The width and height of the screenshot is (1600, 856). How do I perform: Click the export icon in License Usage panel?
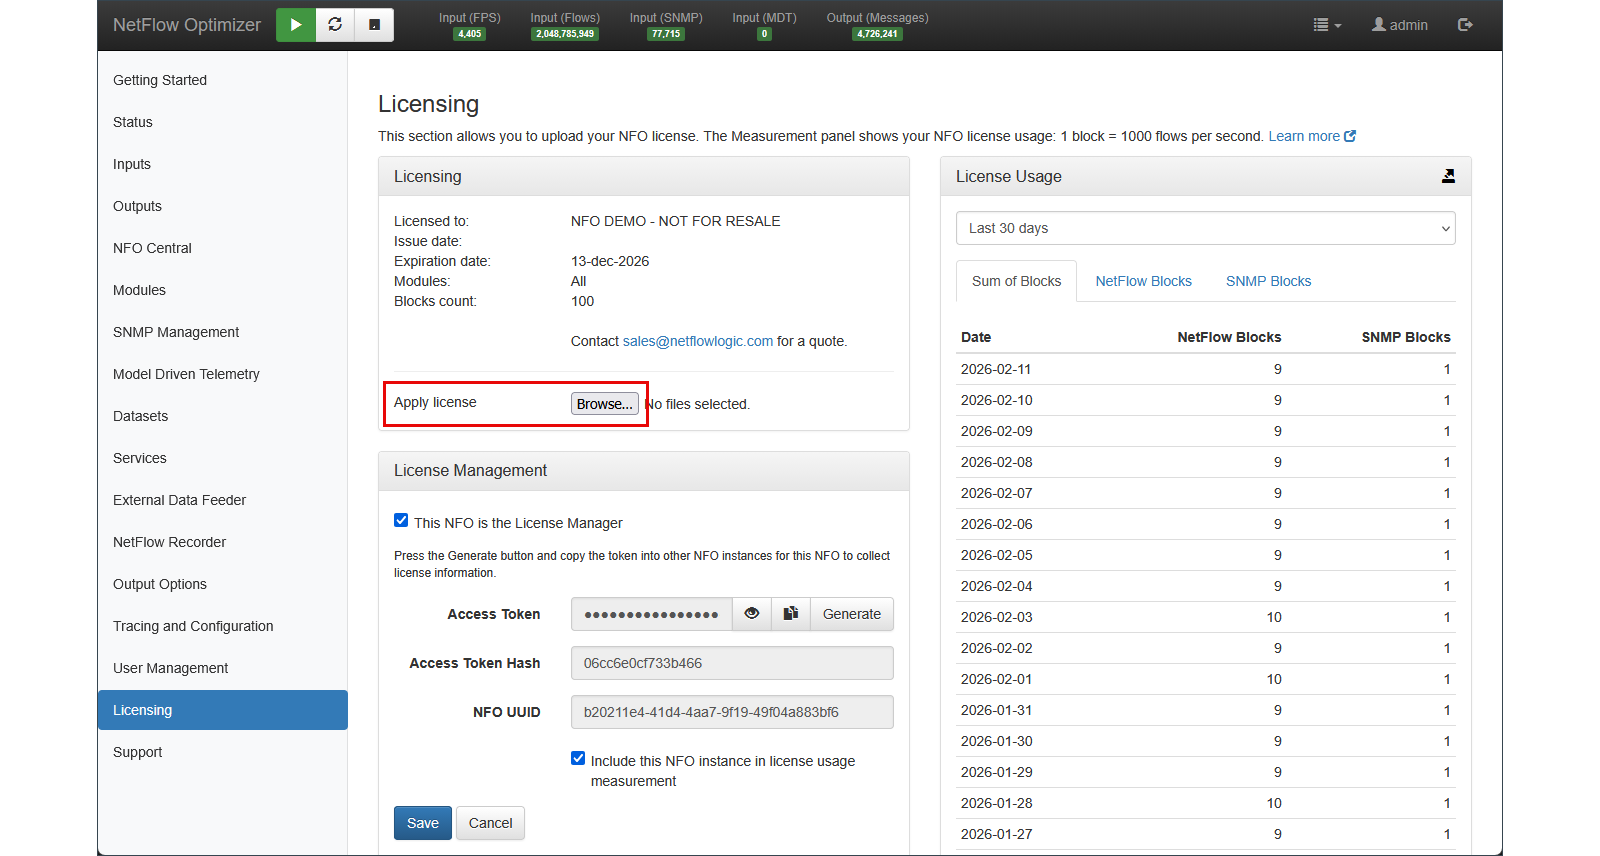pyautogui.click(x=1447, y=176)
